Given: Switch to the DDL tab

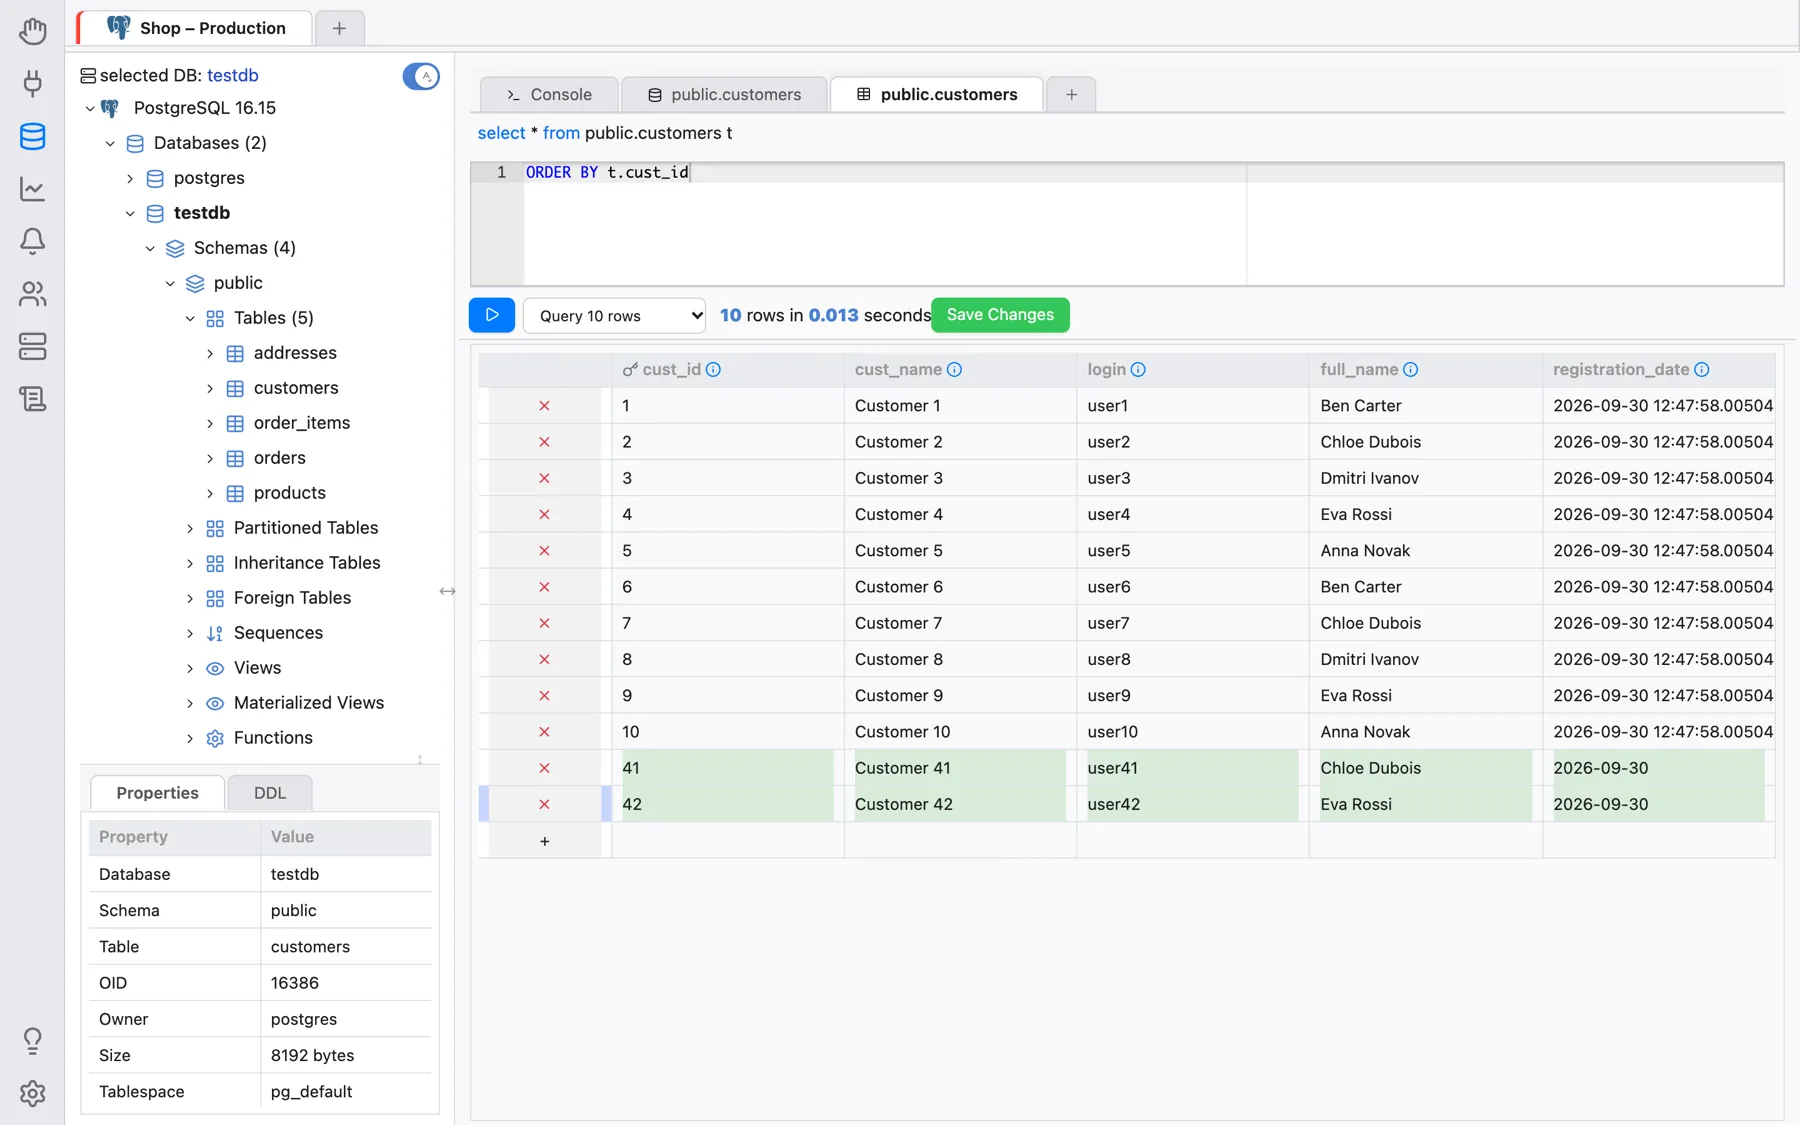Looking at the screenshot, I should pos(270,793).
